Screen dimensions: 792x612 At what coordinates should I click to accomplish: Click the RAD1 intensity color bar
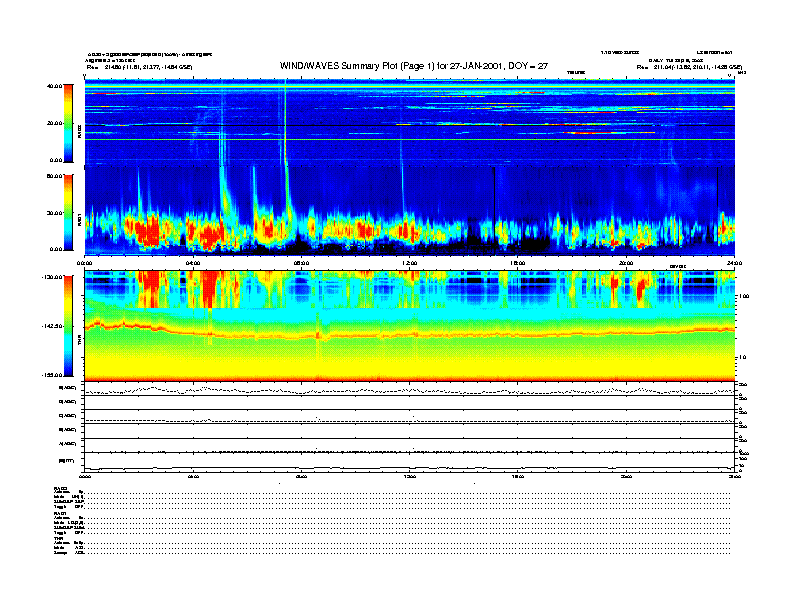(68, 212)
